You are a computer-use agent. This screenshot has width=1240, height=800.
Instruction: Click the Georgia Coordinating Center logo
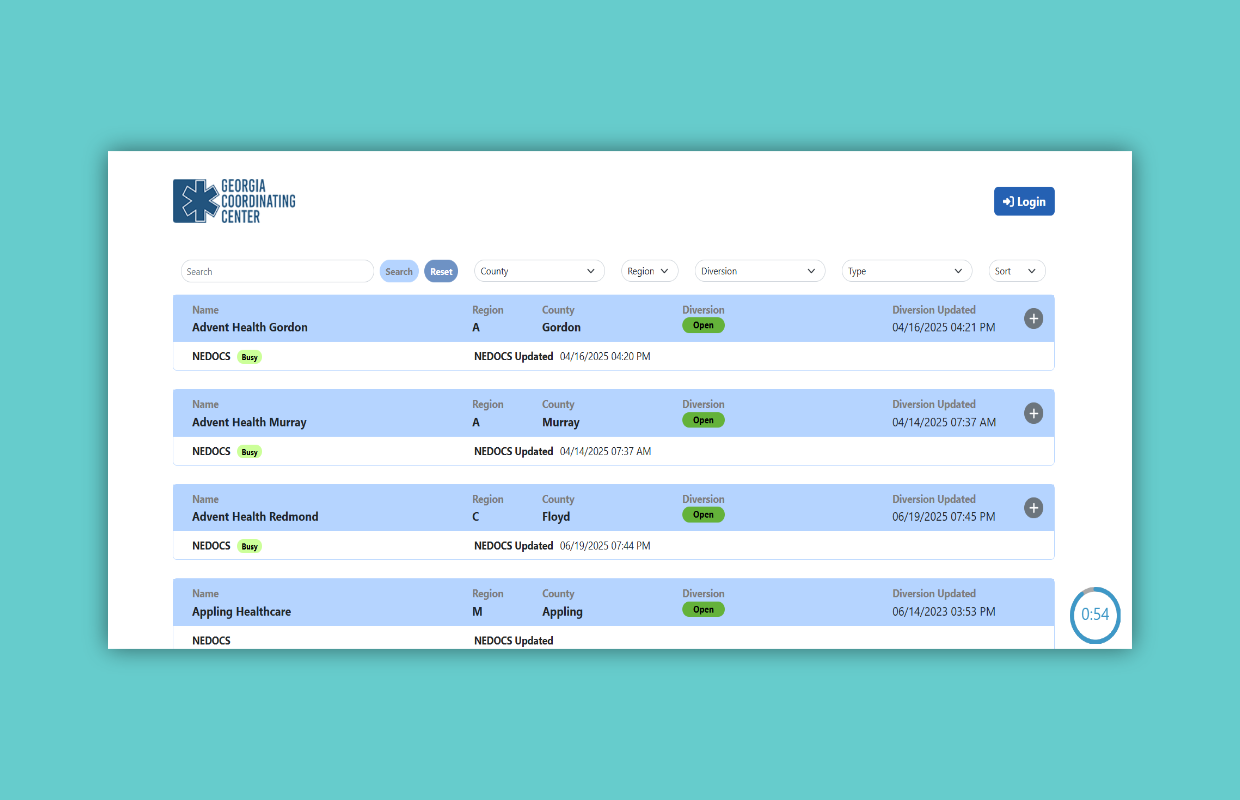tap(234, 201)
